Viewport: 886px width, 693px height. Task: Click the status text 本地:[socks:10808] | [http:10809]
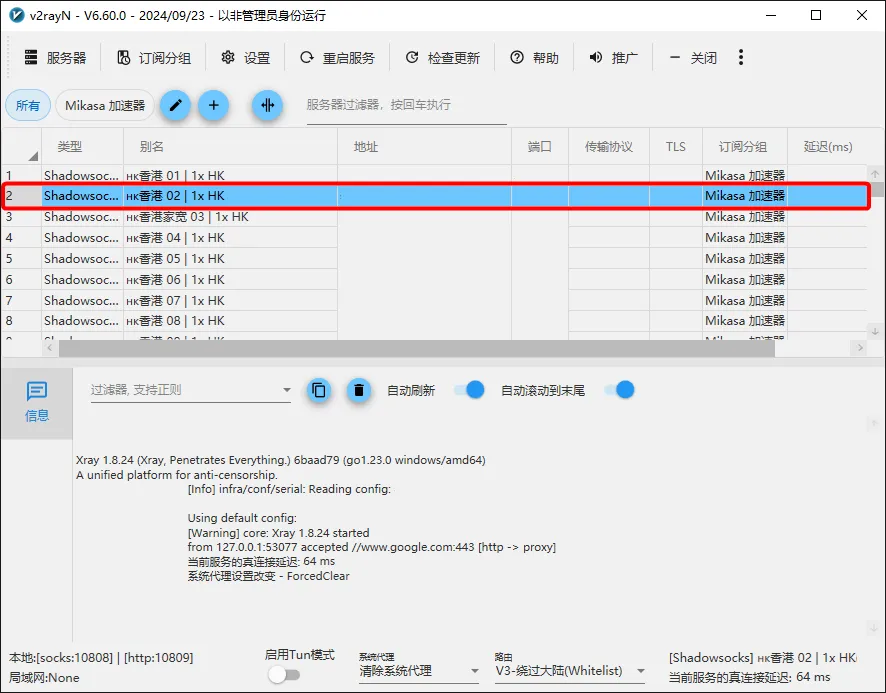(101, 657)
